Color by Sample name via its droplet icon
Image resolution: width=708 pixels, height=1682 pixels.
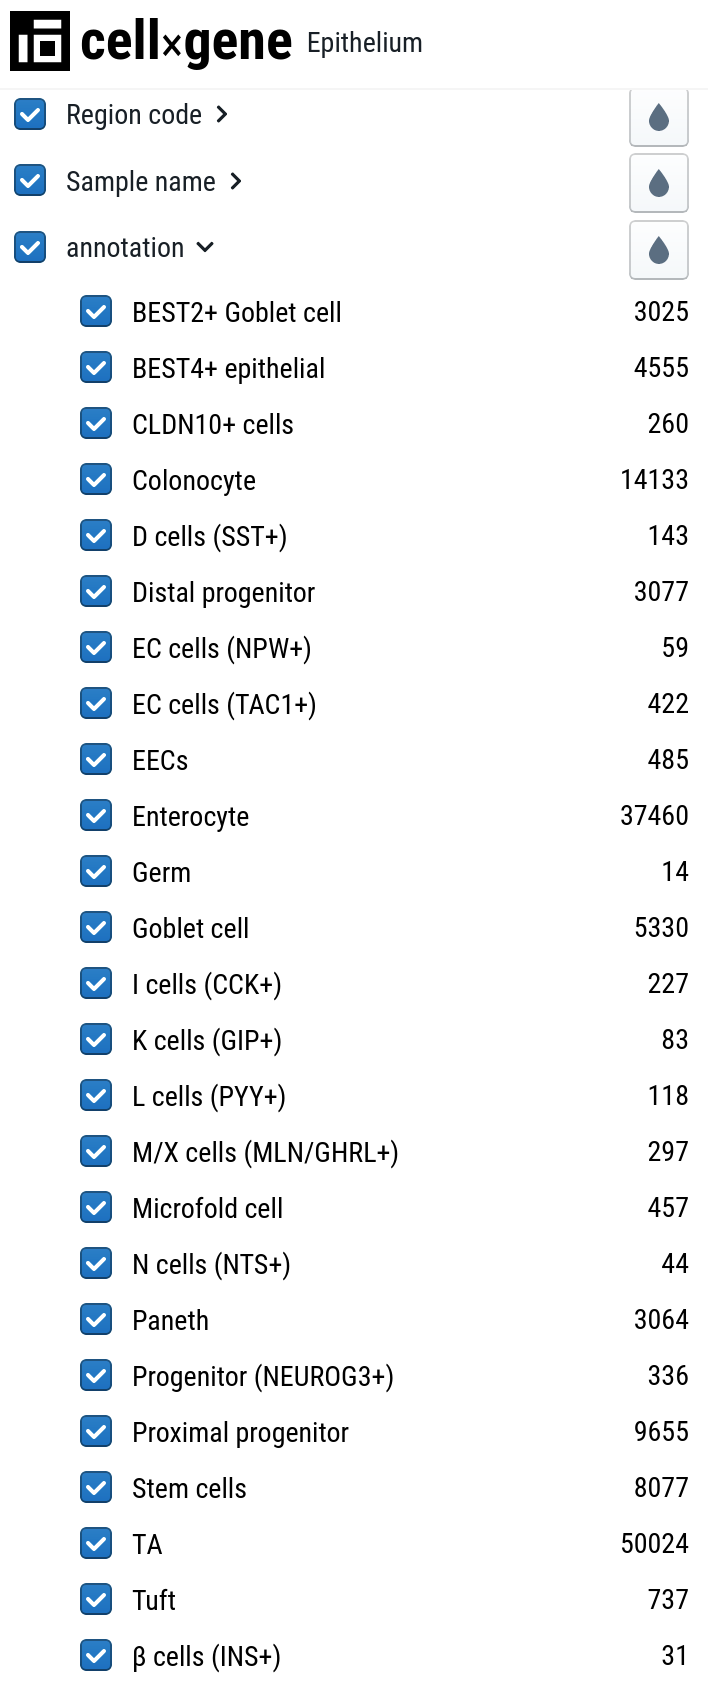(658, 183)
